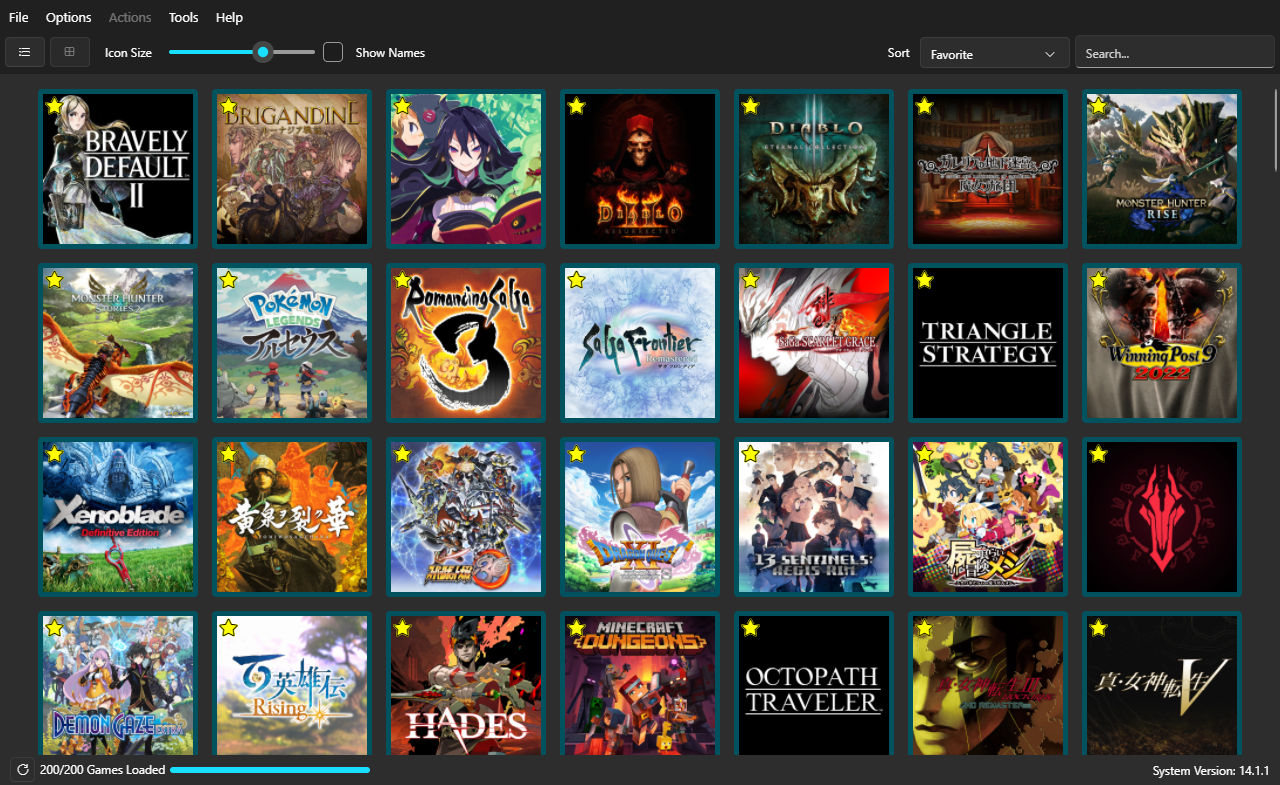Select the Pokémon Legends Arceus game thumbnail
The width and height of the screenshot is (1280, 785).
(292, 343)
